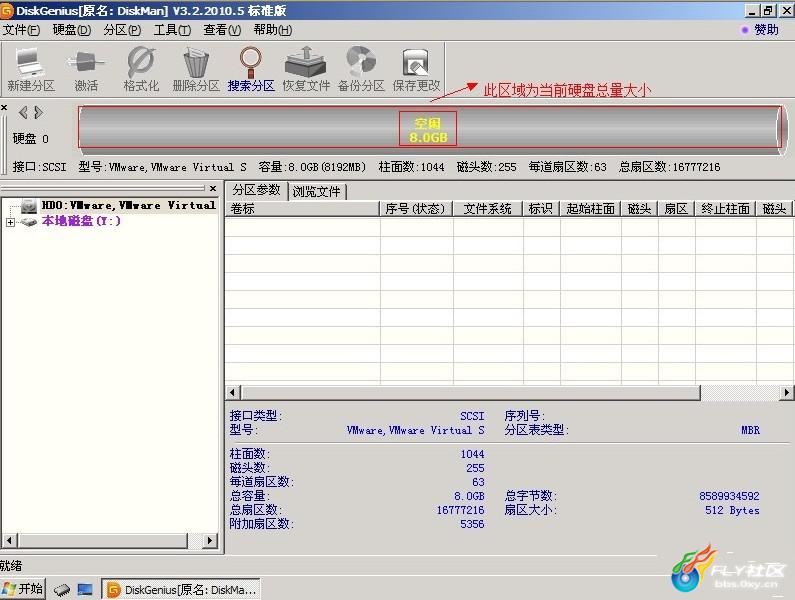Viewport: 795px width, 600px height.
Task: Open the 查看(V) menu
Action: tap(222, 30)
